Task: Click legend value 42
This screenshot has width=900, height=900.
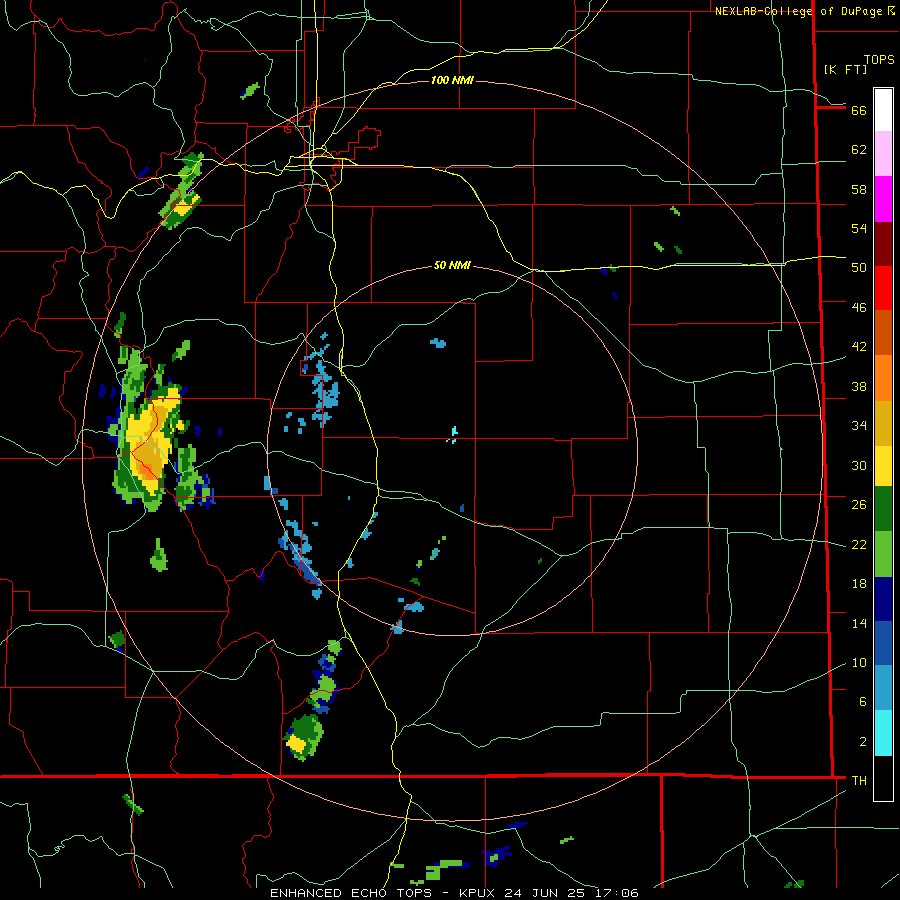Action: (859, 346)
